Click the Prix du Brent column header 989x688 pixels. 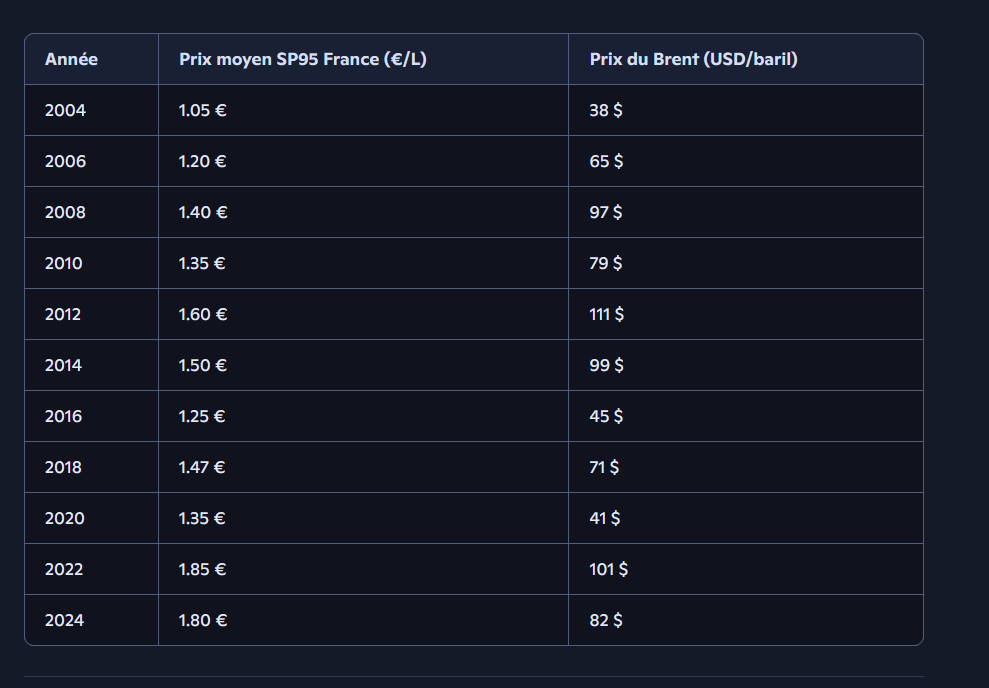click(693, 60)
